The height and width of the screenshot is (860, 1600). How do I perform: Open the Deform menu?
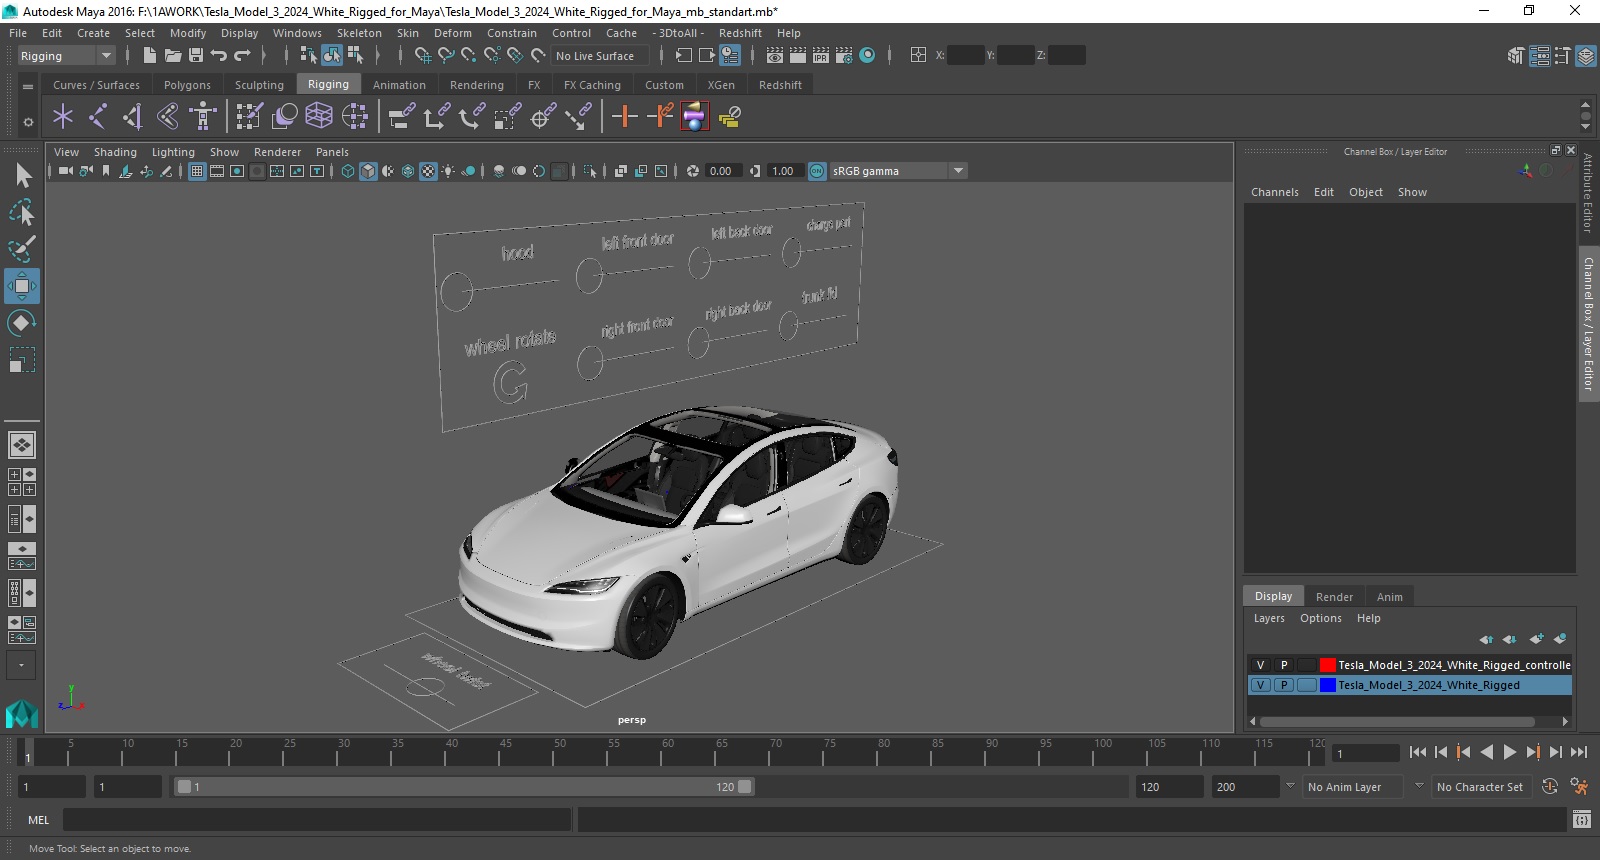pyautogui.click(x=452, y=33)
